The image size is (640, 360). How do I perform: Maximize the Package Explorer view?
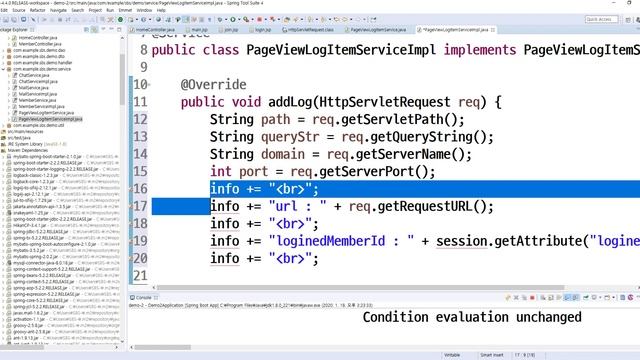[x=119, y=29]
